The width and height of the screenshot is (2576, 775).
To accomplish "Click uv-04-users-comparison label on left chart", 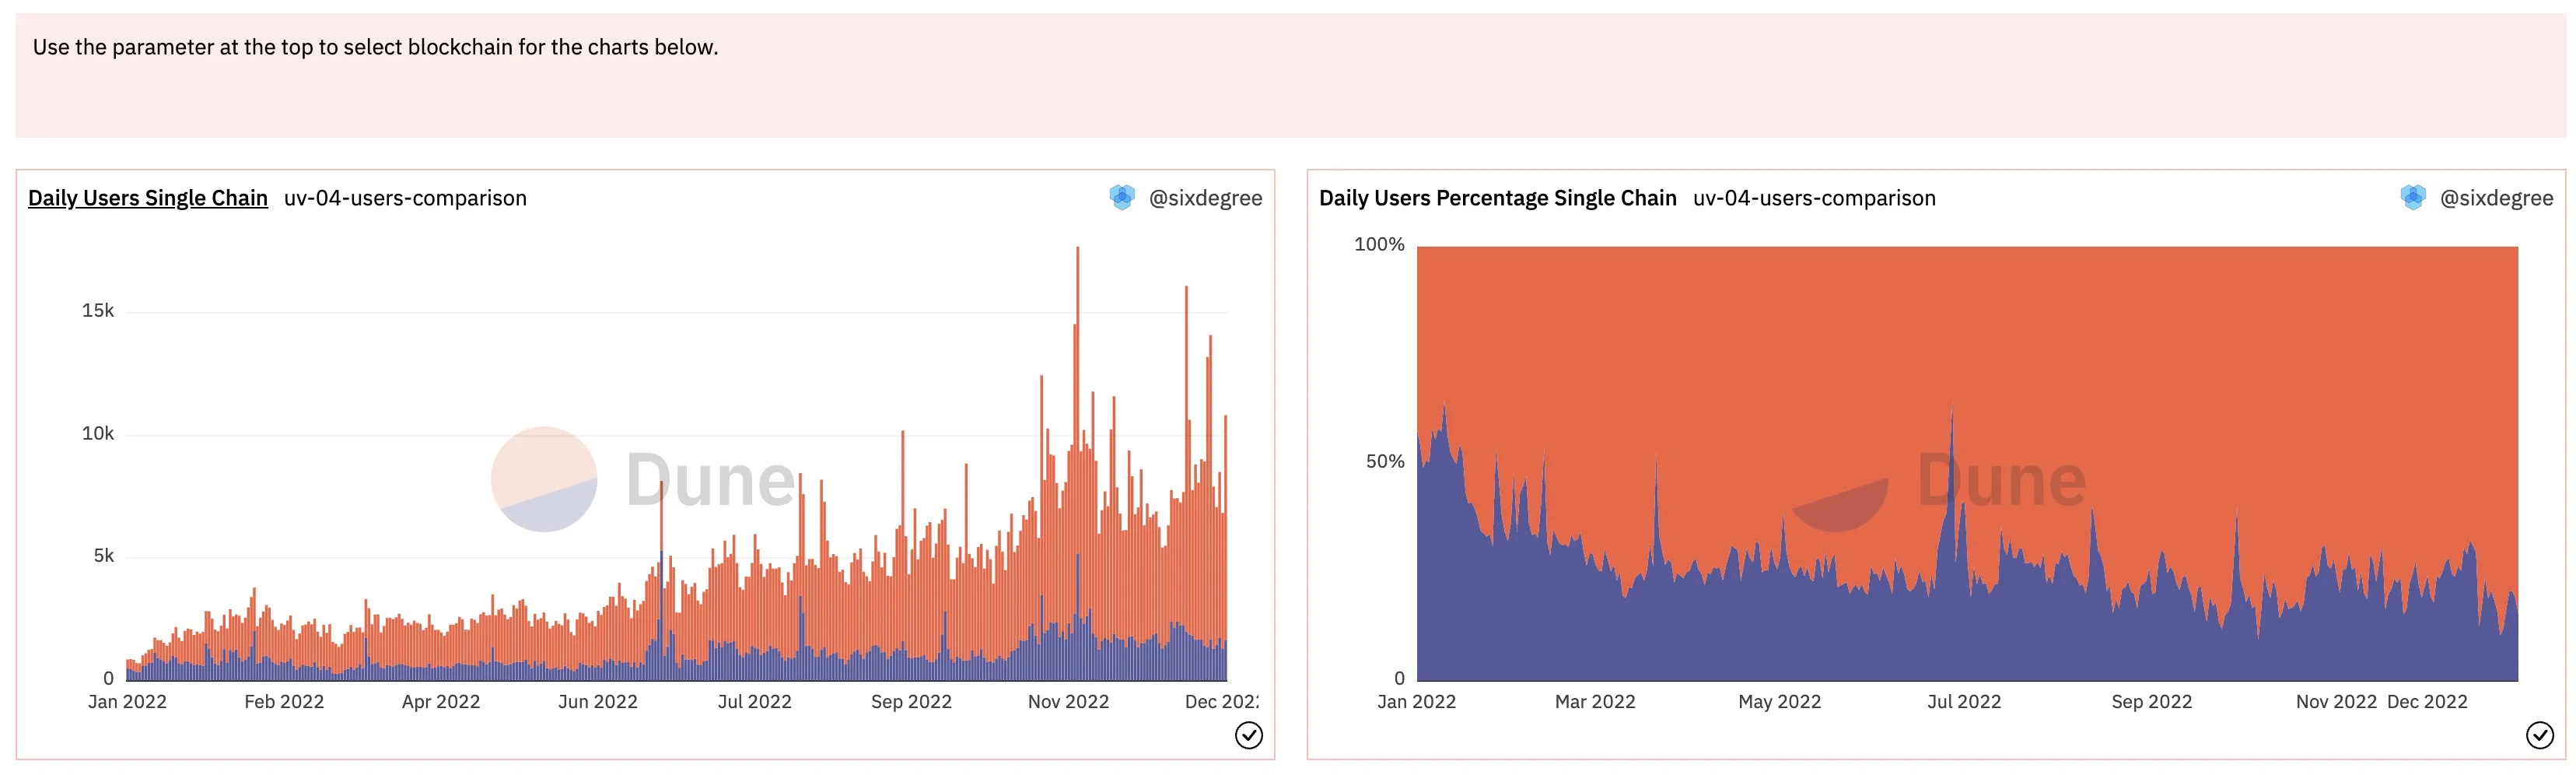I will pyautogui.click(x=405, y=198).
